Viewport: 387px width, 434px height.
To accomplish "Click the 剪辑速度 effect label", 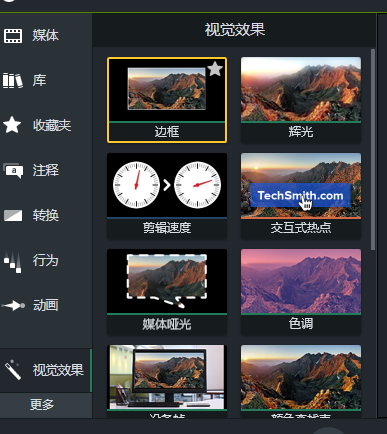I will point(167,228).
